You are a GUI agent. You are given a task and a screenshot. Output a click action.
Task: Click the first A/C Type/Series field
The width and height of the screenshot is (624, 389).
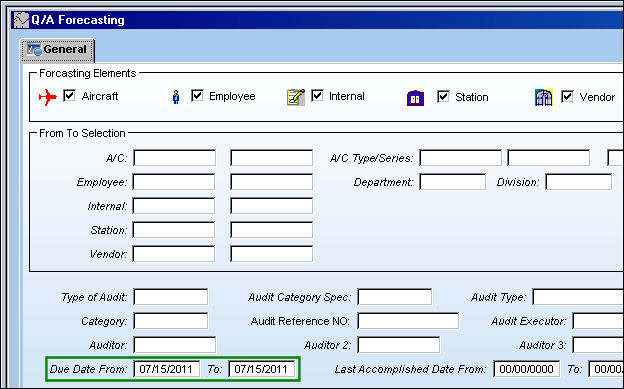click(460, 158)
